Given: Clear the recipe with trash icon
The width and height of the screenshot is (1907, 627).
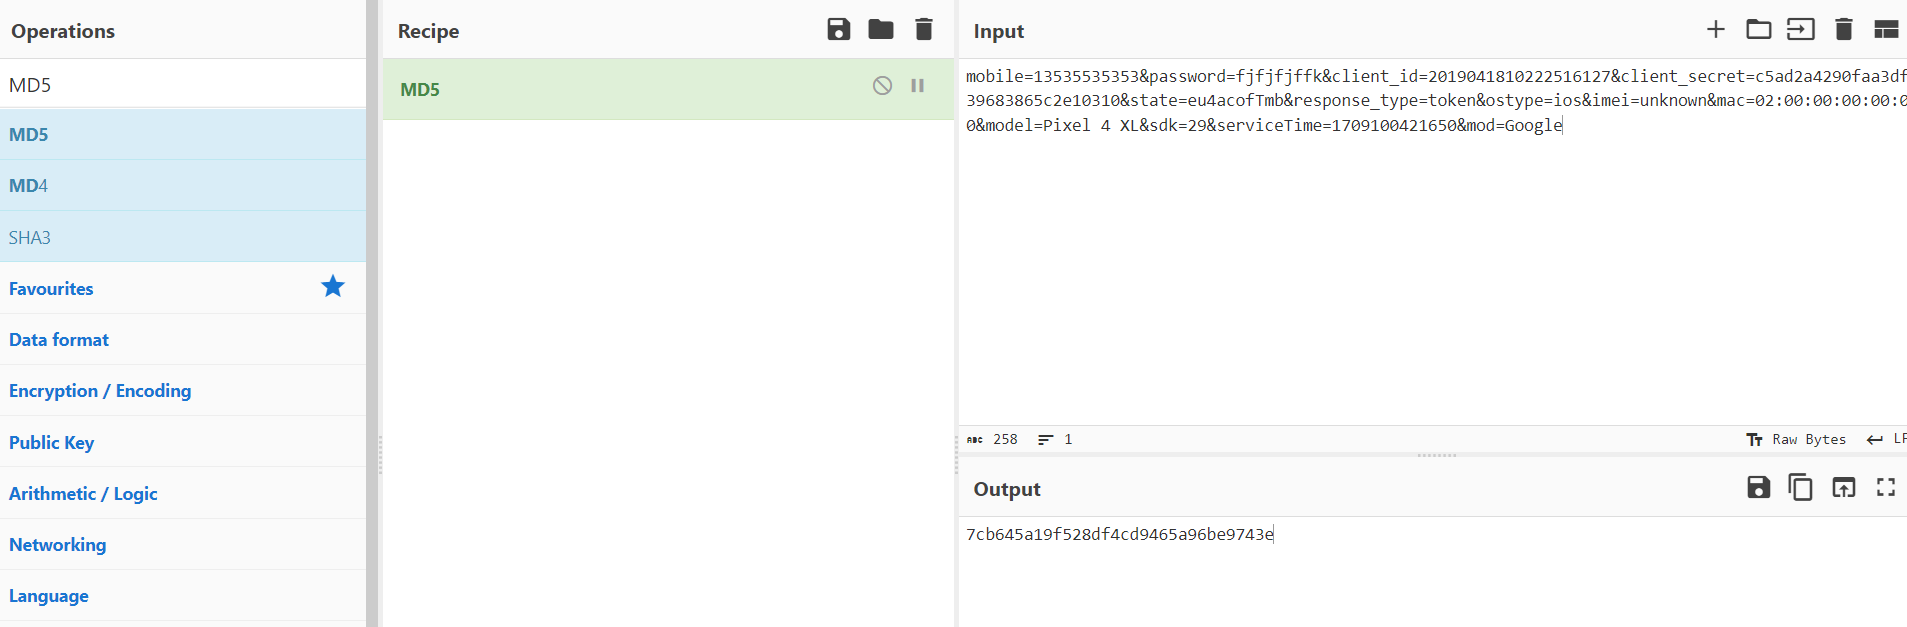Looking at the screenshot, I should point(924,30).
